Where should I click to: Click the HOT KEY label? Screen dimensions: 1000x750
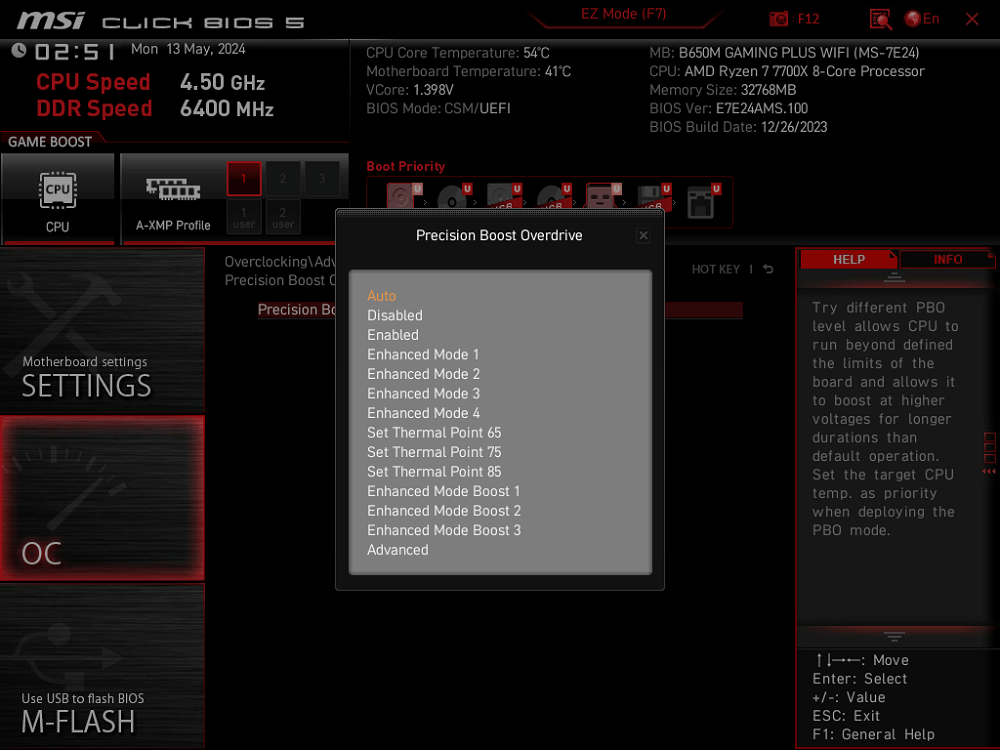pos(716,269)
